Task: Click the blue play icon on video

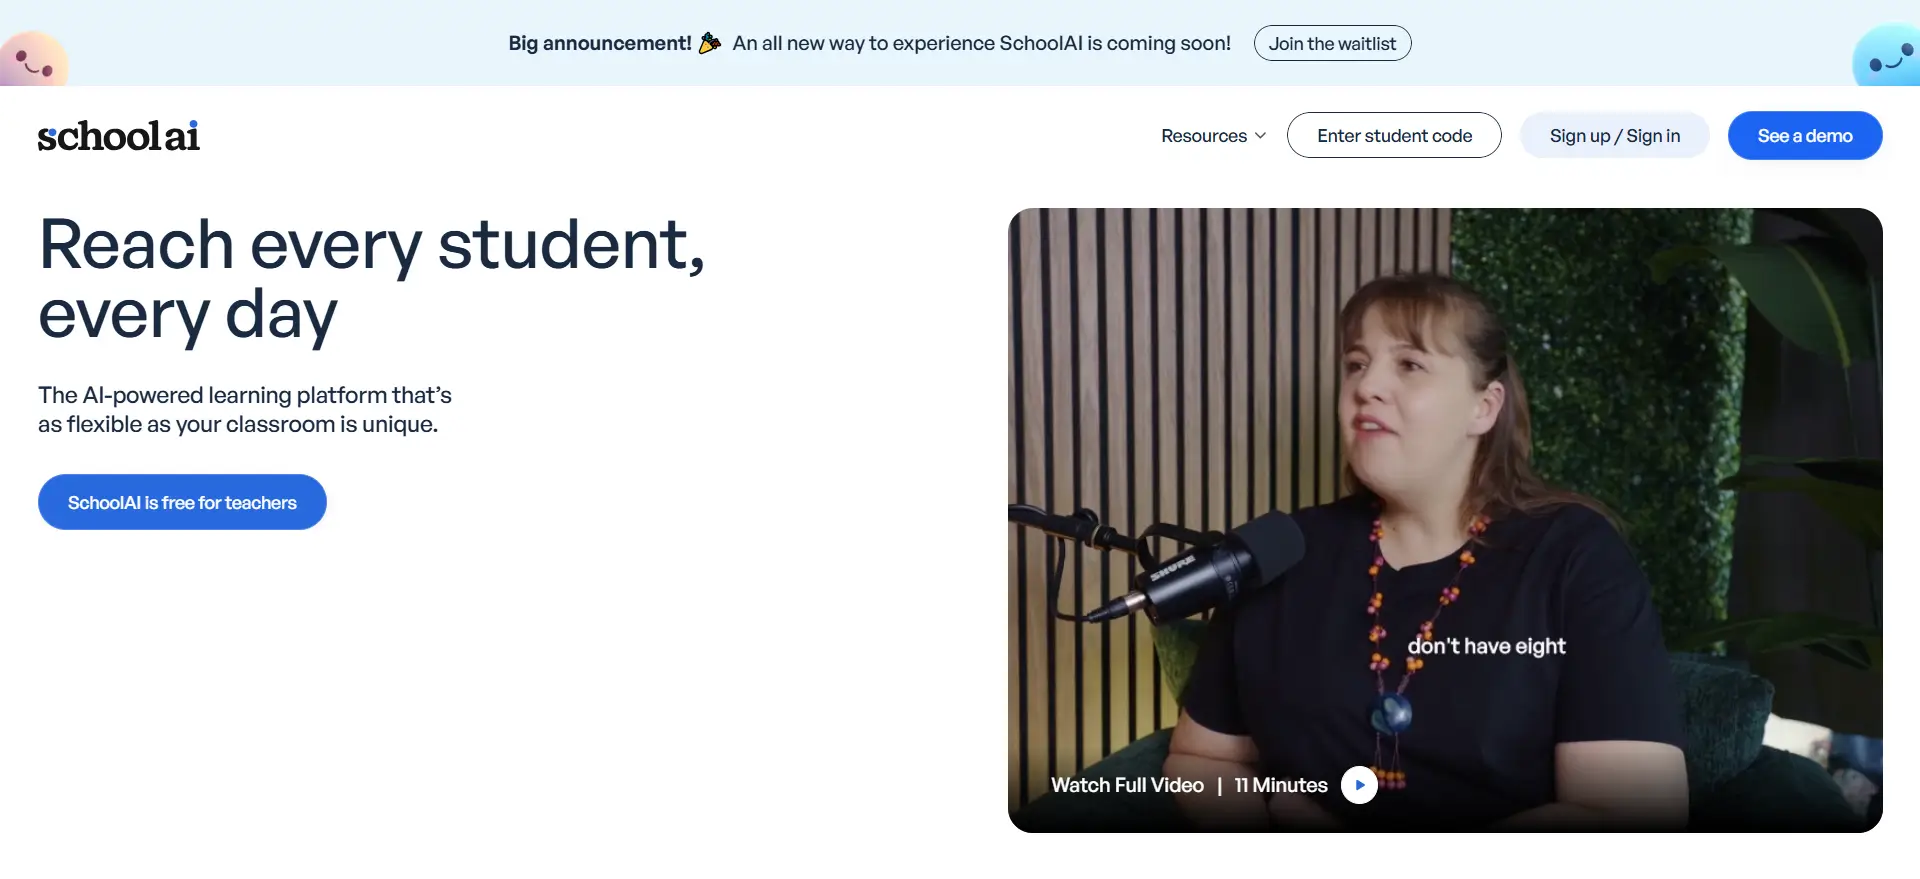Action: [x=1359, y=785]
